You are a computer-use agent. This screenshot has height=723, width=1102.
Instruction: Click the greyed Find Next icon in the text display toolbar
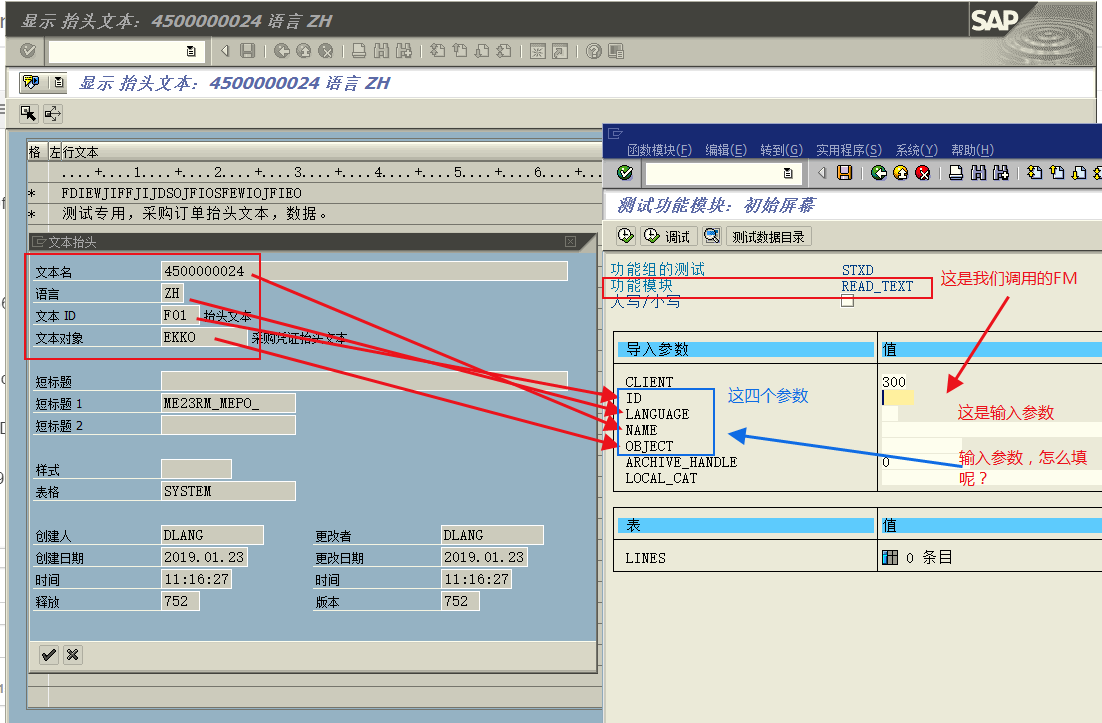point(403,51)
